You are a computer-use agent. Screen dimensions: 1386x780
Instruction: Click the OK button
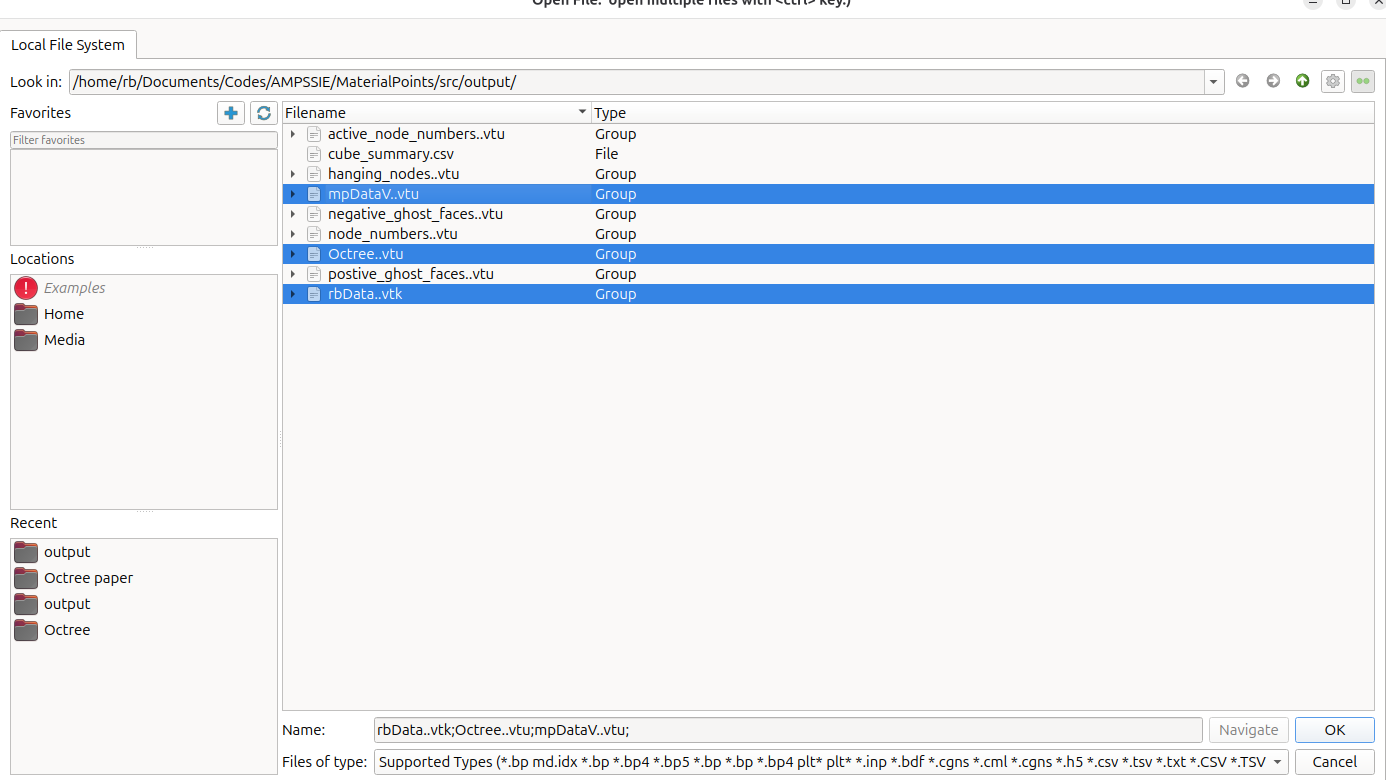(1335, 730)
